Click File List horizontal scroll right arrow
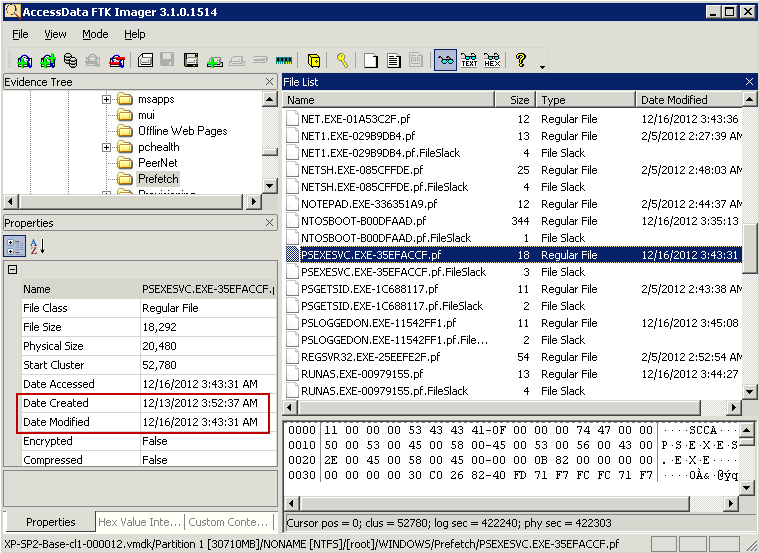 [734, 408]
